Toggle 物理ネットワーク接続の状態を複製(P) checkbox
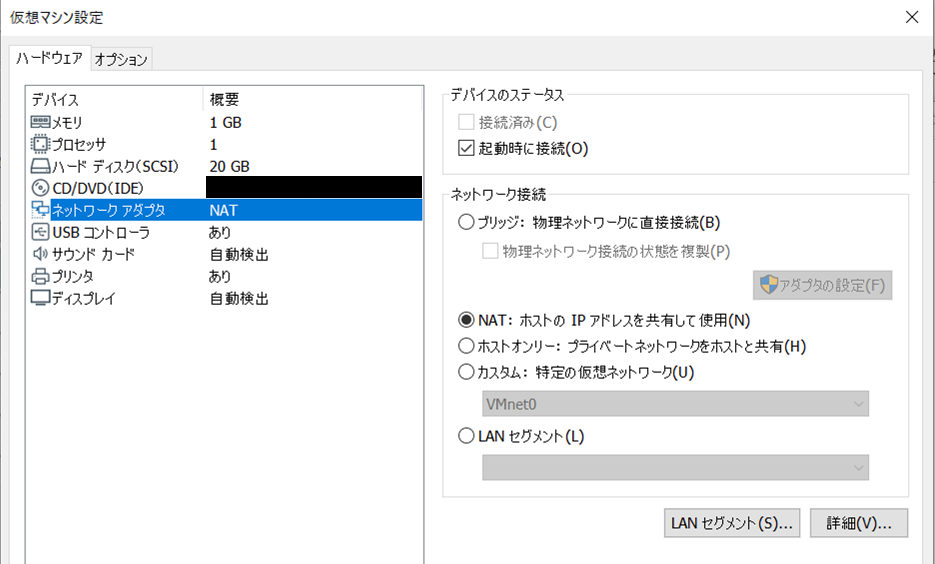The image size is (935, 564). (x=490, y=251)
